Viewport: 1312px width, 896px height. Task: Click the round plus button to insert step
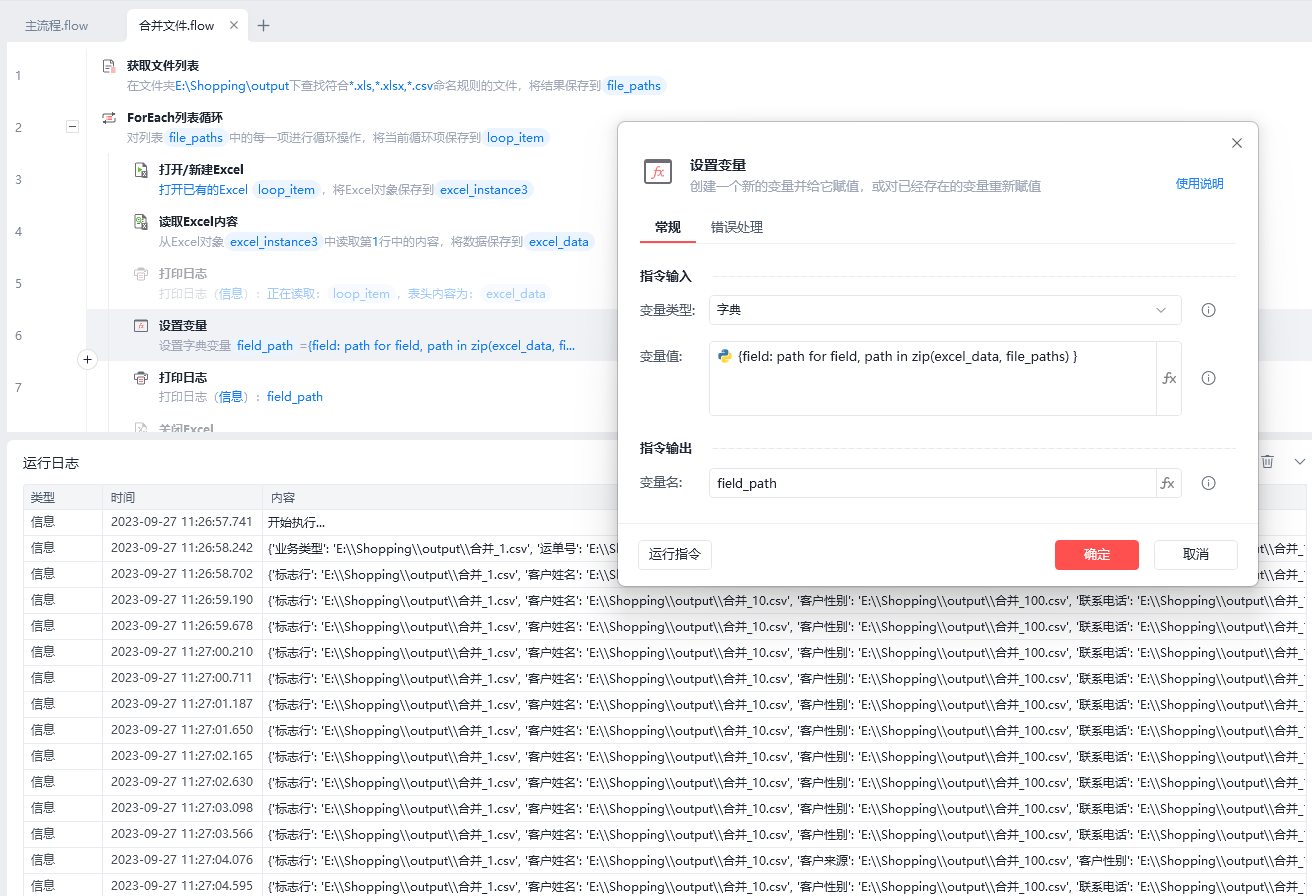tap(88, 359)
